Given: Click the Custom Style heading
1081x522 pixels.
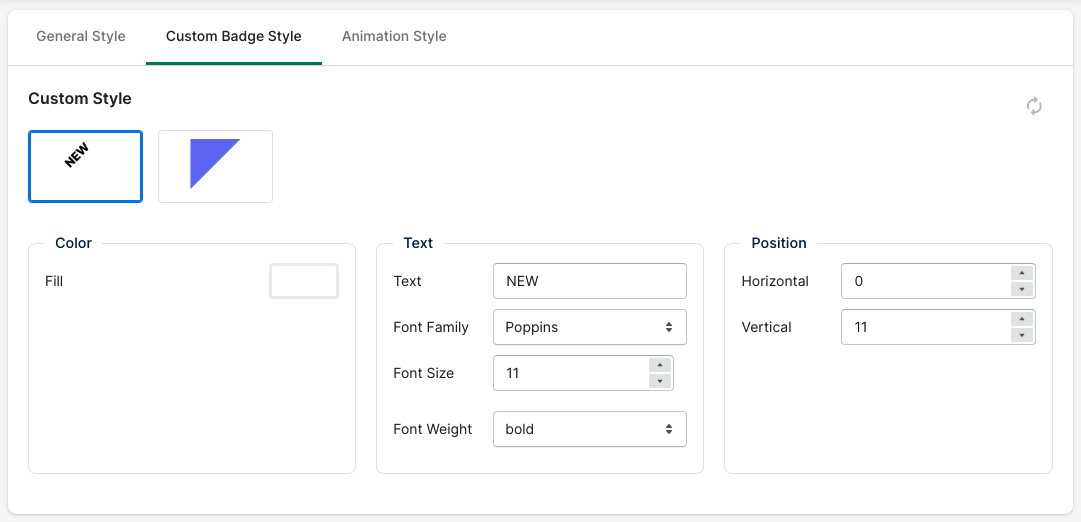Looking at the screenshot, I should [80, 99].
